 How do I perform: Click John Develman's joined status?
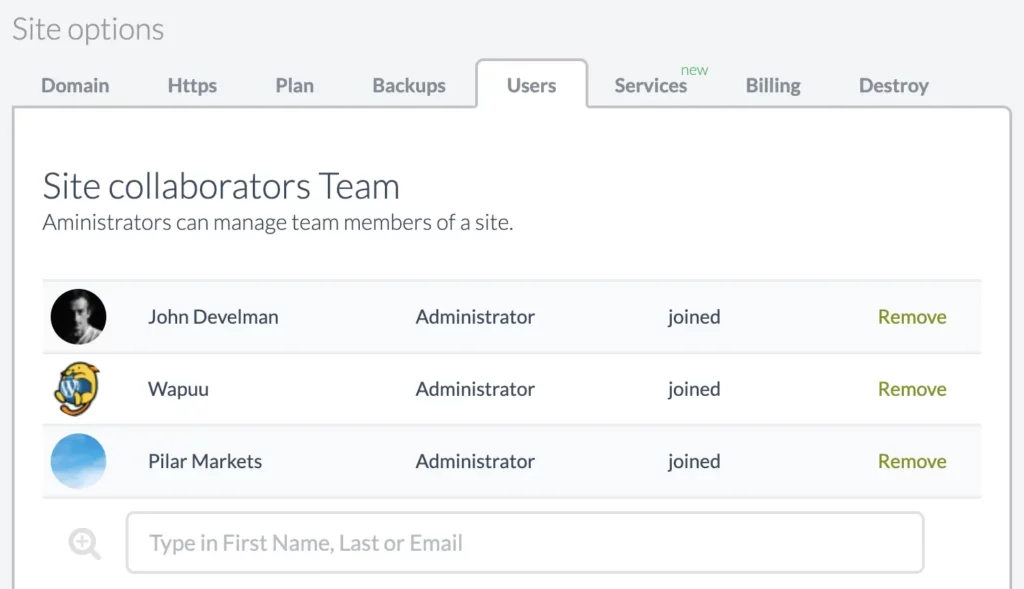click(694, 317)
